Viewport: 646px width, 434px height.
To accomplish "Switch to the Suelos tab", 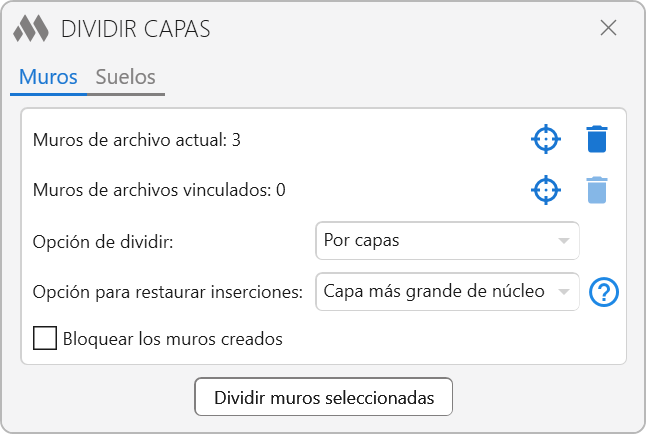I will coord(126,77).
